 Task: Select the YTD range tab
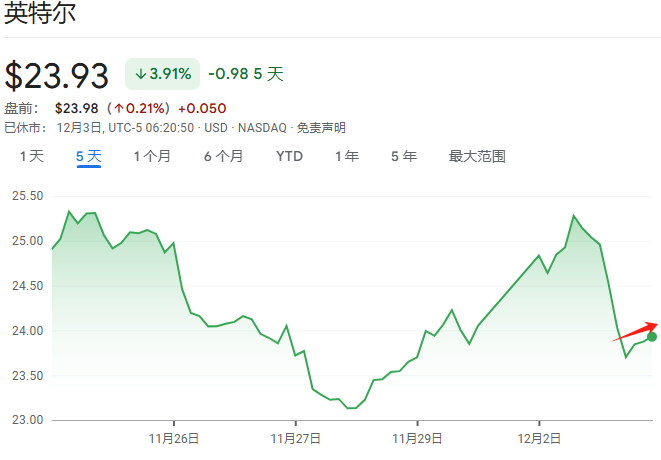pos(289,156)
